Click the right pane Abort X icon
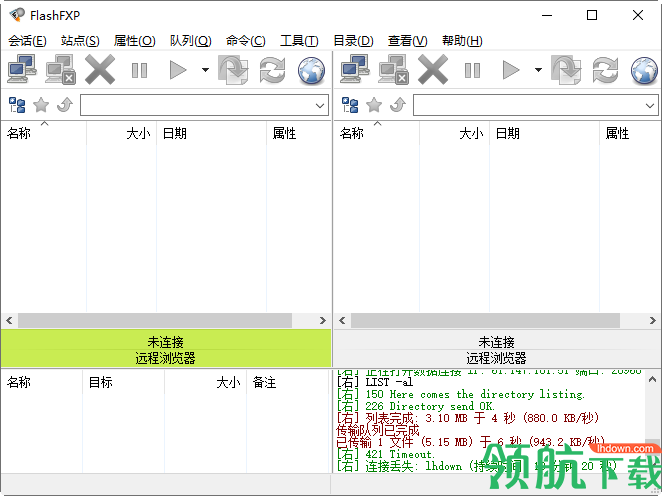662x496 pixels. (433, 70)
